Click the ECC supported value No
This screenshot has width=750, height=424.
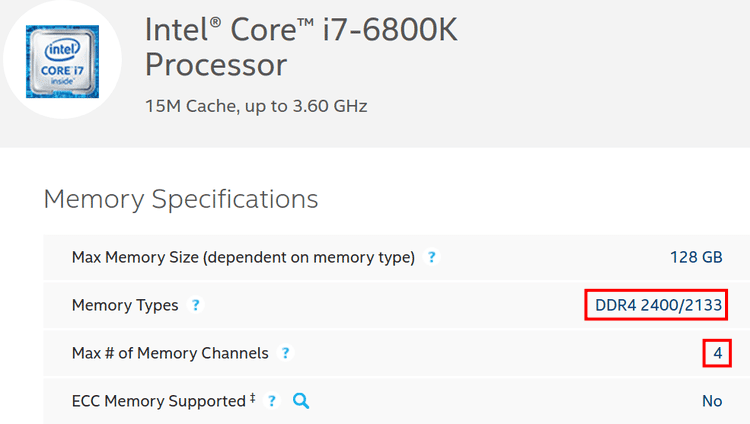pyautogui.click(x=712, y=401)
